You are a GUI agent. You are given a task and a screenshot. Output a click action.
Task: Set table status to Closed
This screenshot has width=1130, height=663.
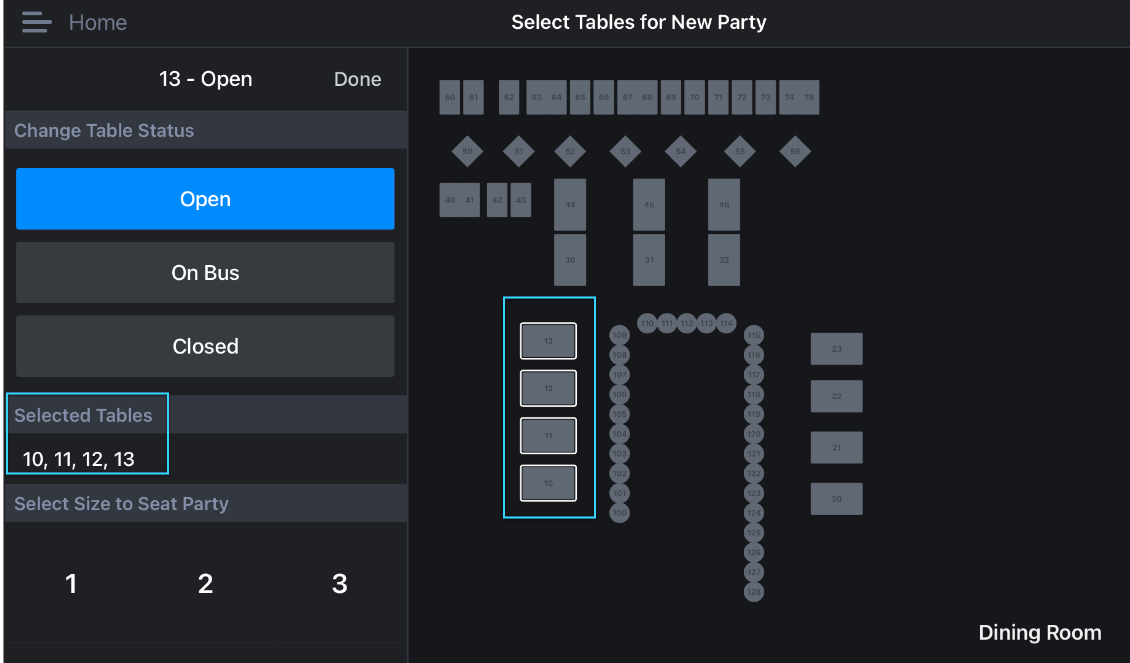coord(205,346)
